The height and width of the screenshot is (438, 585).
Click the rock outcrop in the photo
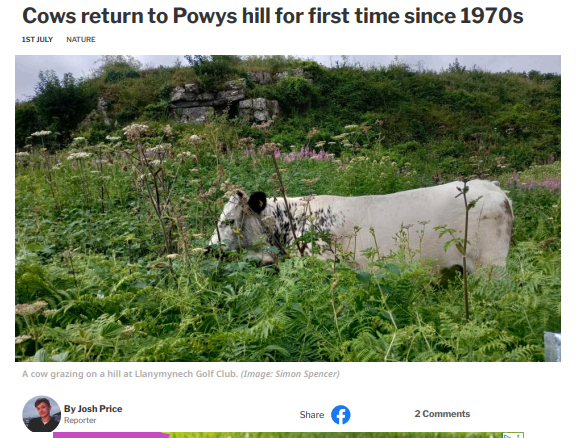click(x=224, y=100)
